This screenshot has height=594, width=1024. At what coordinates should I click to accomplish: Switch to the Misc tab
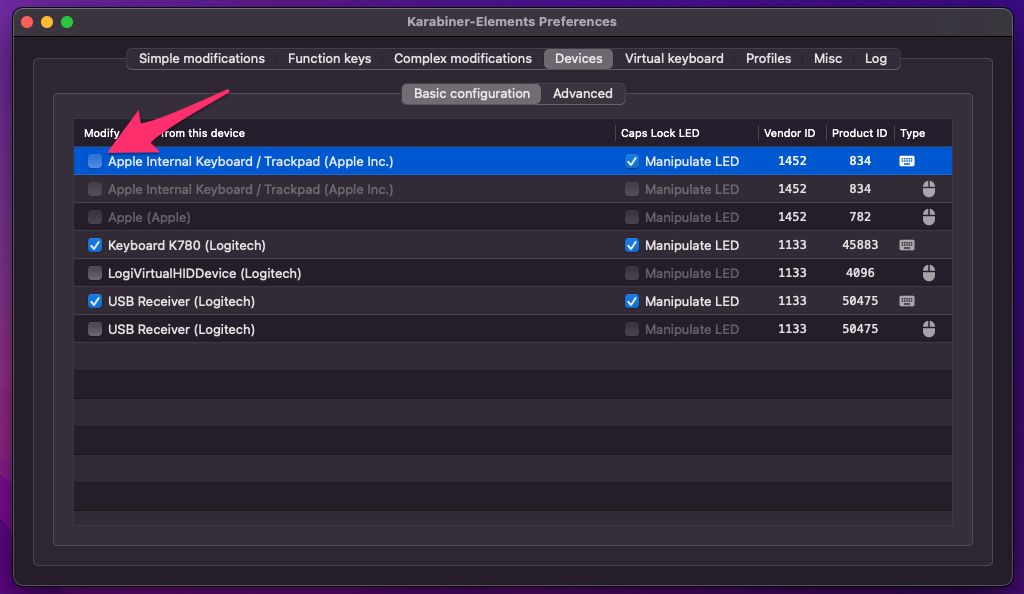point(827,59)
